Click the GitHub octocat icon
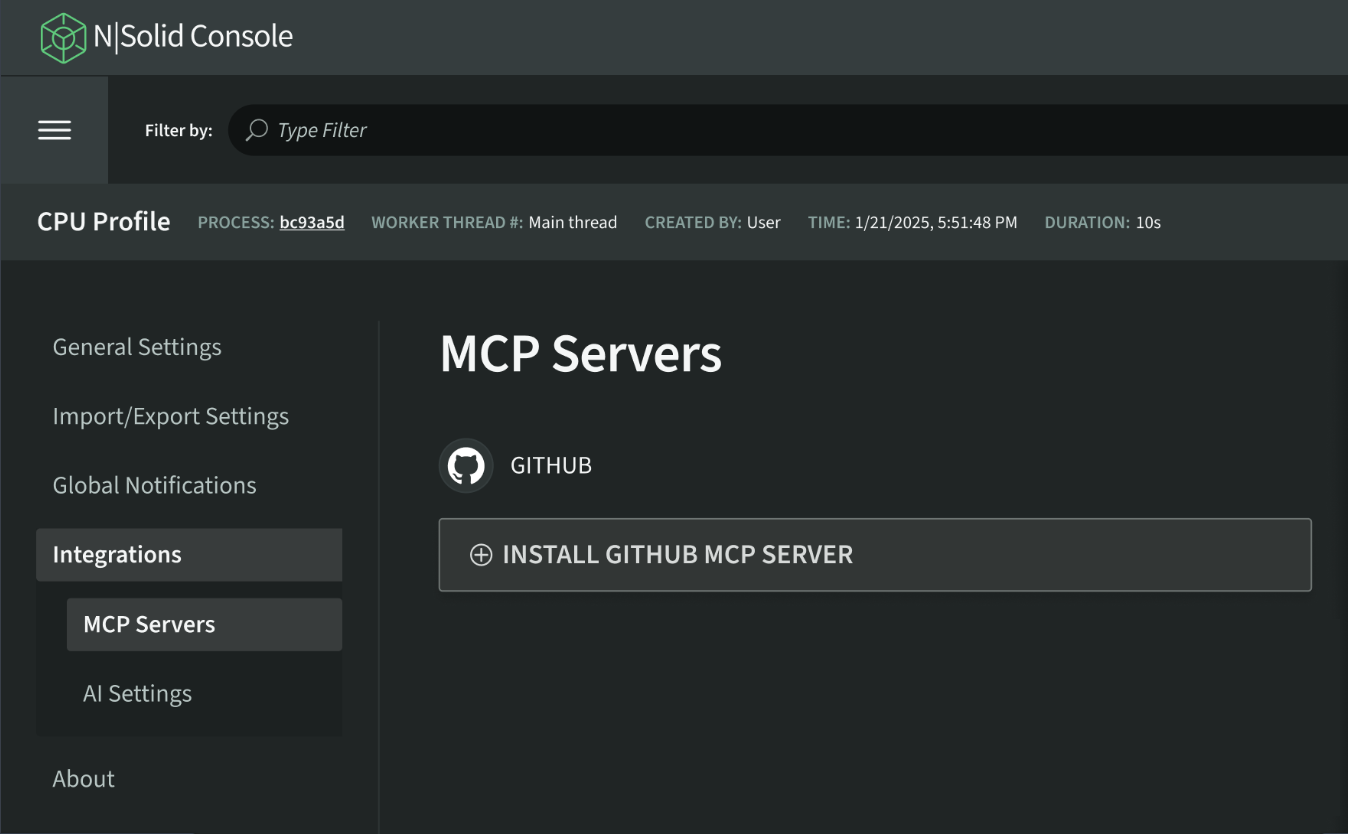 pyautogui.click(x=465, y=465)
